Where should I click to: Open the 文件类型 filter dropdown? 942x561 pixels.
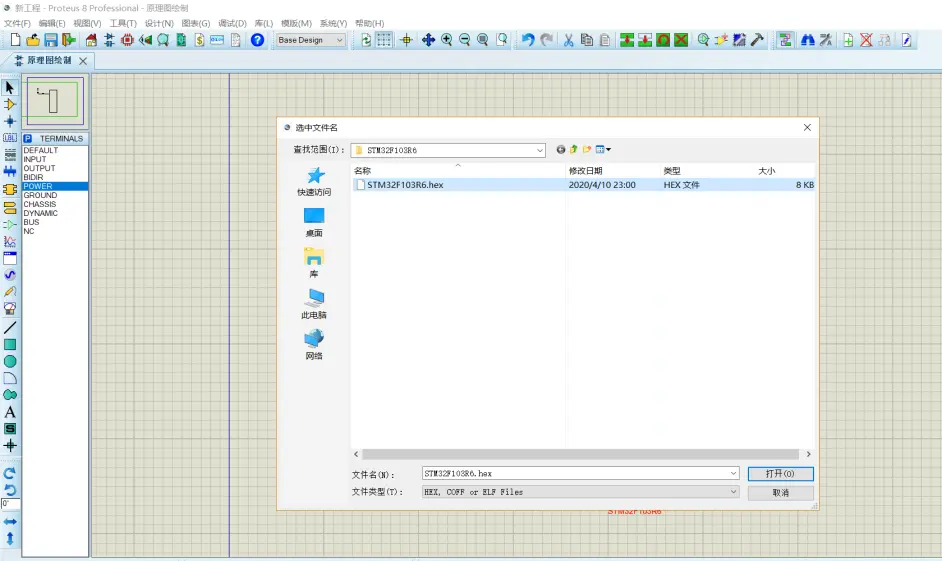pos(733,491)
